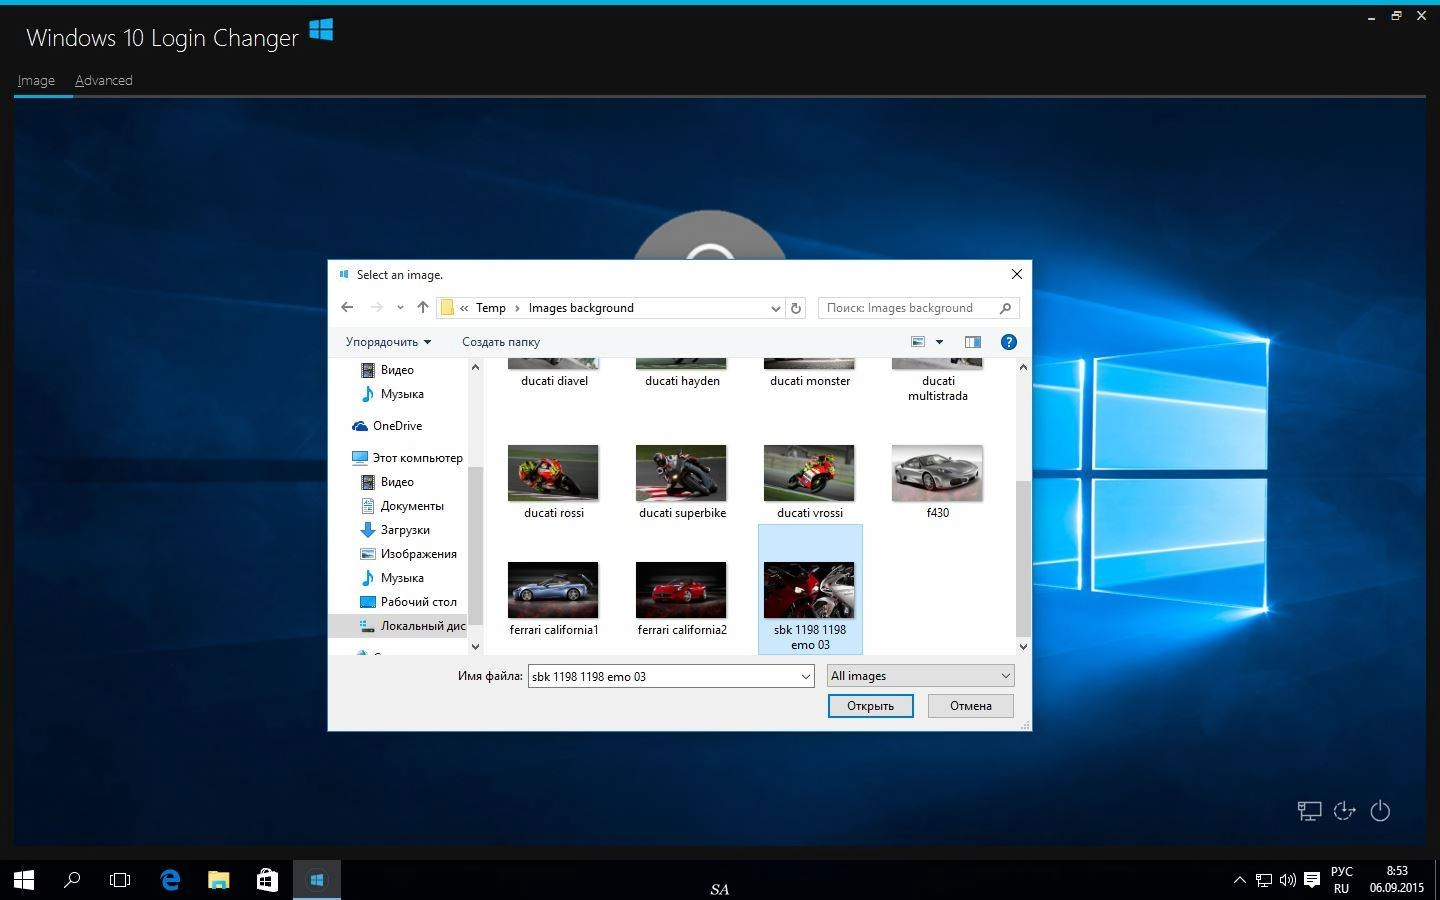Click file list scrollbar up arrow
1440x900 pixels.
[x=1023, y=367]
